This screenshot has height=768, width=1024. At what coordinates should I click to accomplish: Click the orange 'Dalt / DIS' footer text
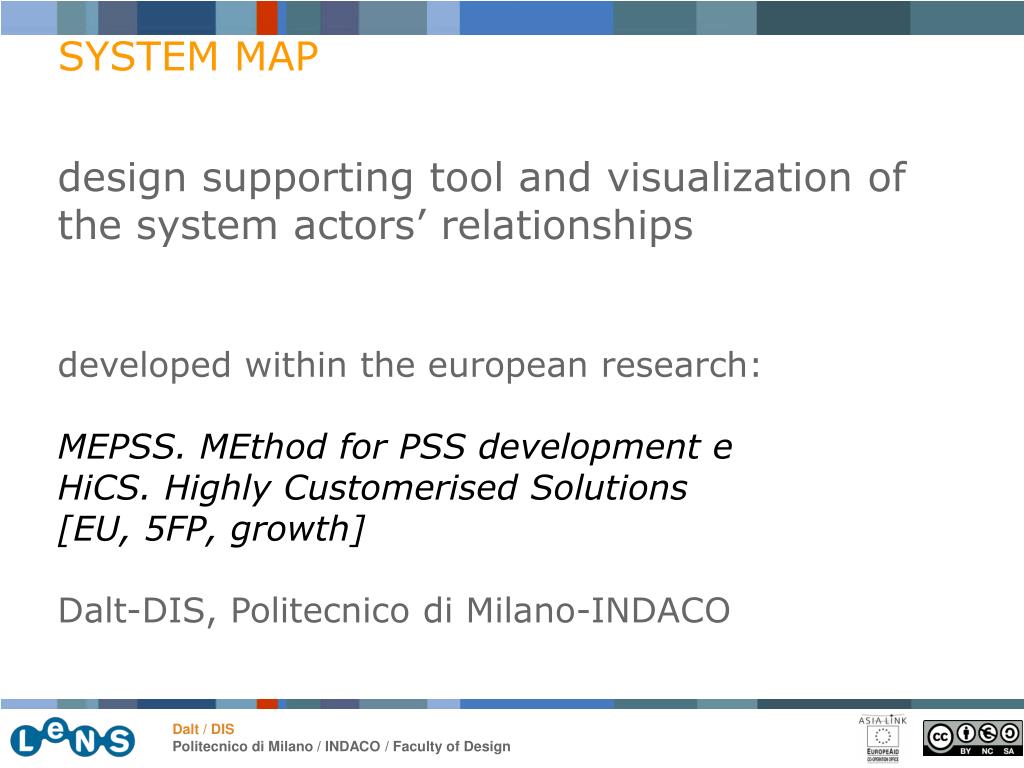click(203, 729)
